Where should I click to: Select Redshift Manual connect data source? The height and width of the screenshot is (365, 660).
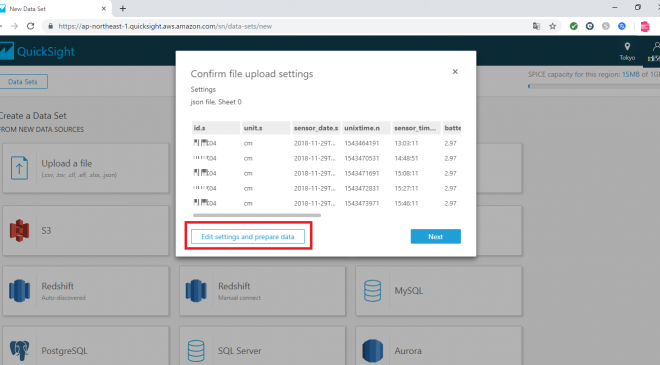262,291
